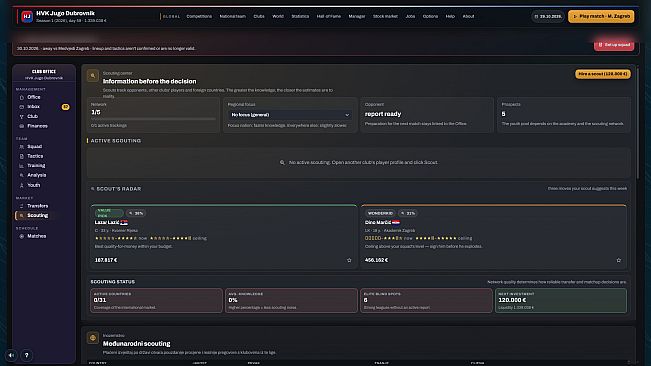This screenshot has height=366, width=651.
Task: Click the Scouting center magnifier icon
Action: click(x=93, y=76)
